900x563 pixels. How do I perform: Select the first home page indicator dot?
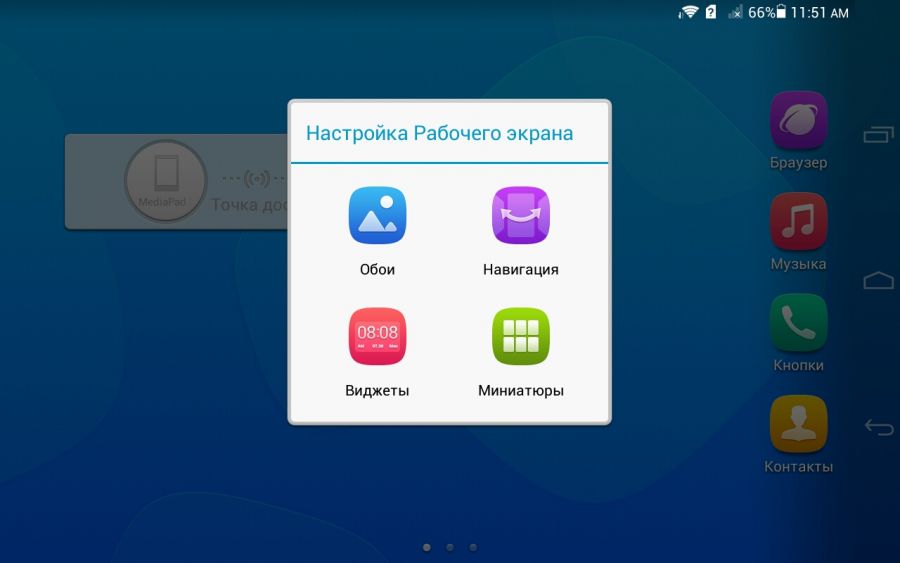click(x=427, y=547)
